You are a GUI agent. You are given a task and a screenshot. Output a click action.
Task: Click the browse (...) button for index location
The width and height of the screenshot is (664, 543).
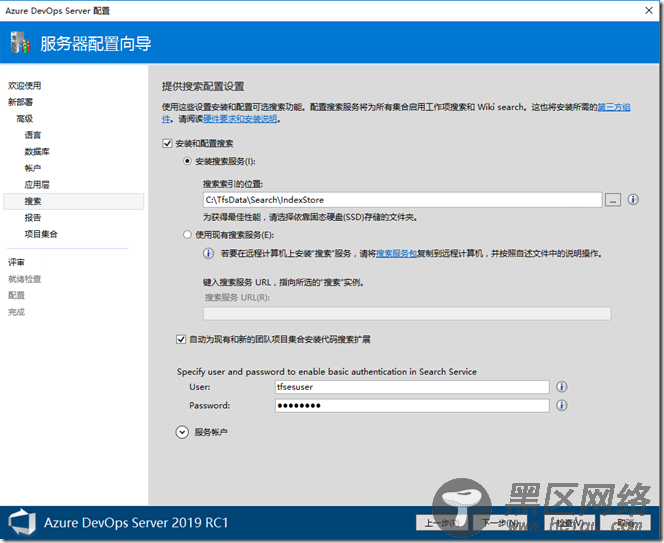(612, 199)
